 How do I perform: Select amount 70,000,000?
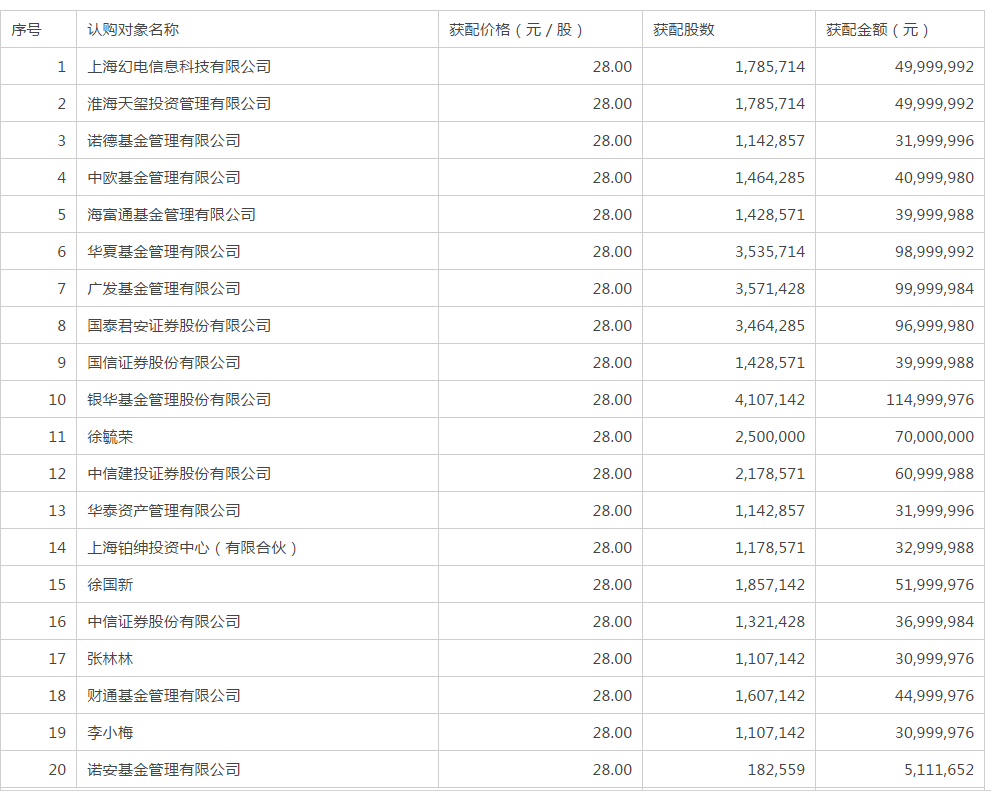[x=934, y=437]
